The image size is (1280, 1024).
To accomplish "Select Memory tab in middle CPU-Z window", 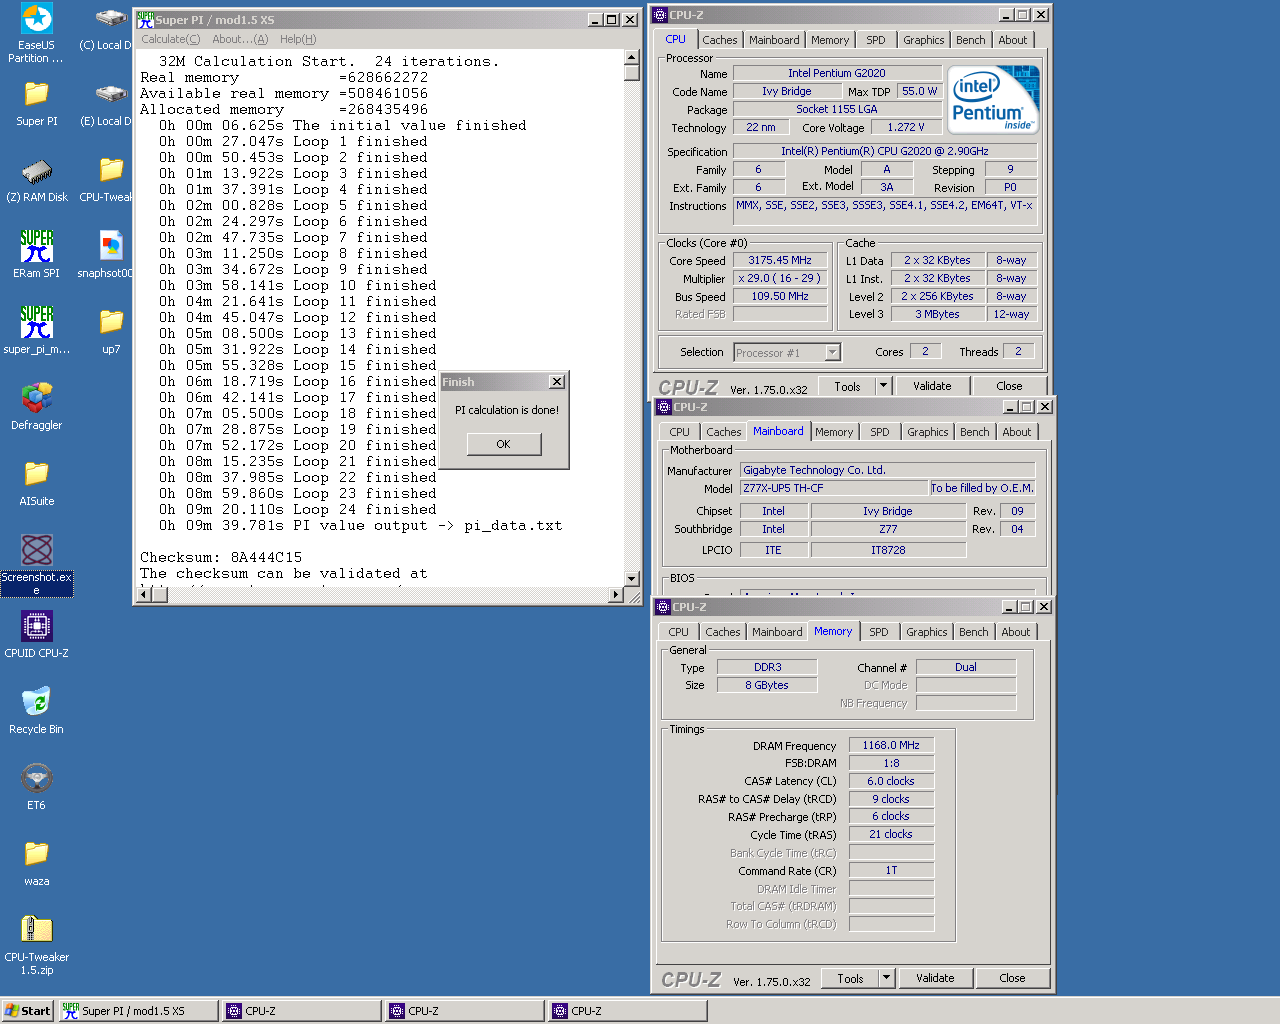I will [834, 432].
